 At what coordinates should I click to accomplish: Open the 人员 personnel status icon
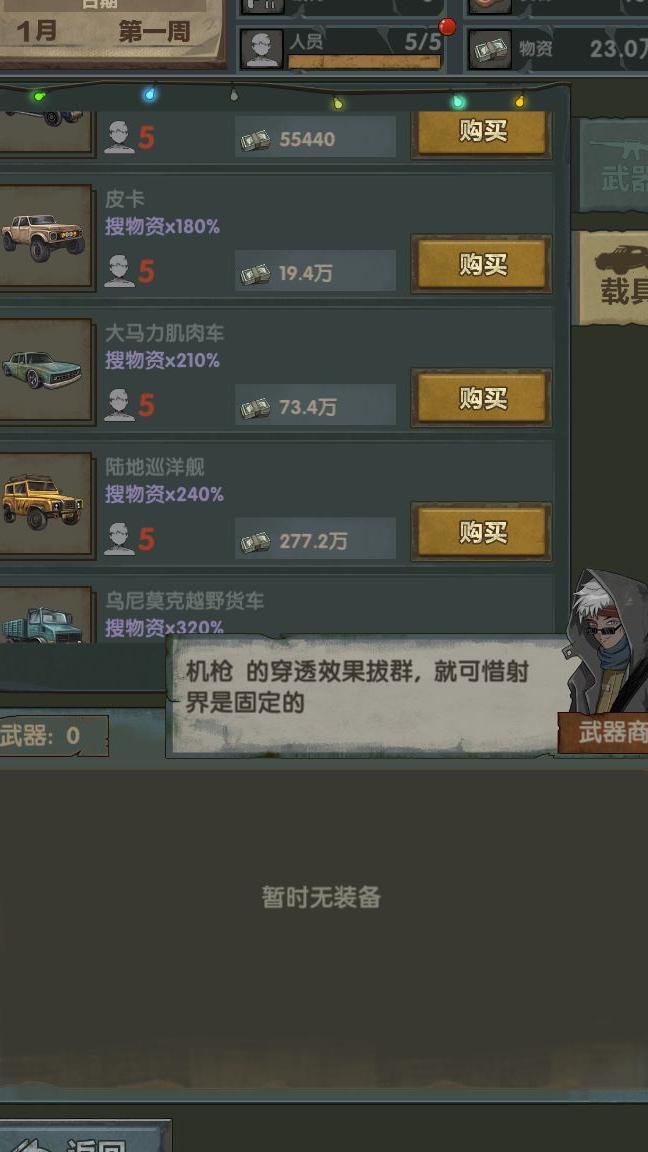pos(261,48)
